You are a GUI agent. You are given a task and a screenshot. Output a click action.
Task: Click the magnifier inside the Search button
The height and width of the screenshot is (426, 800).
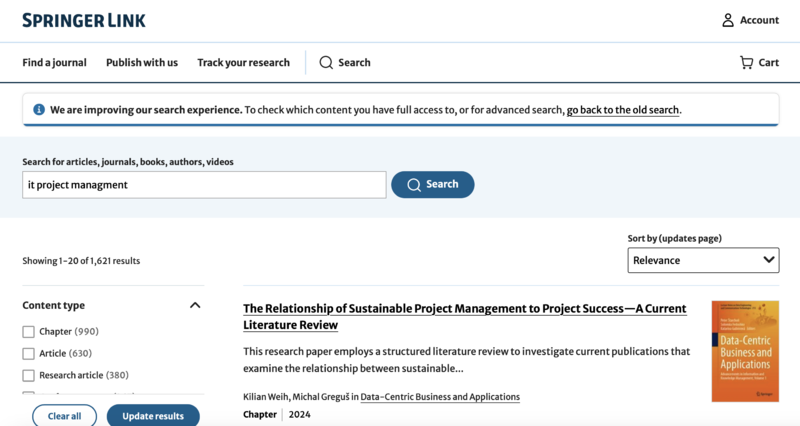(x=414, y=185)
